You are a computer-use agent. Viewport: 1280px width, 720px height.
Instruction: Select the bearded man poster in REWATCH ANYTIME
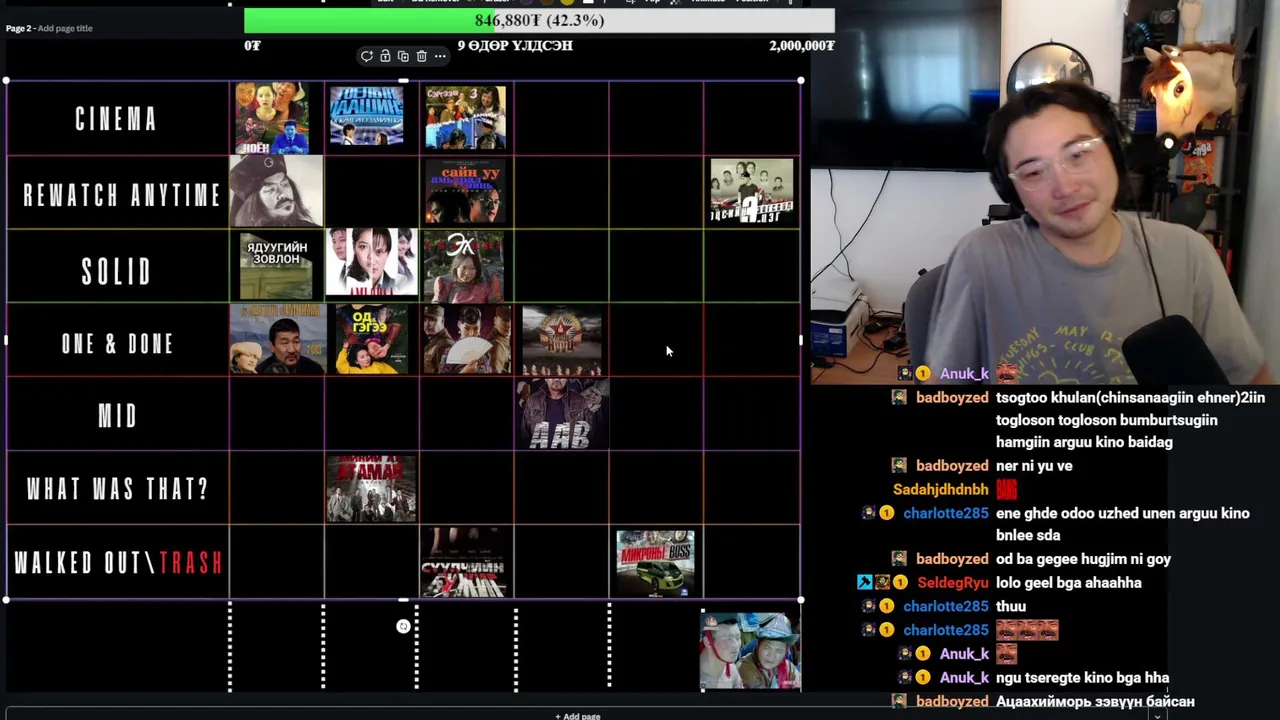click(x=276, y=191)
